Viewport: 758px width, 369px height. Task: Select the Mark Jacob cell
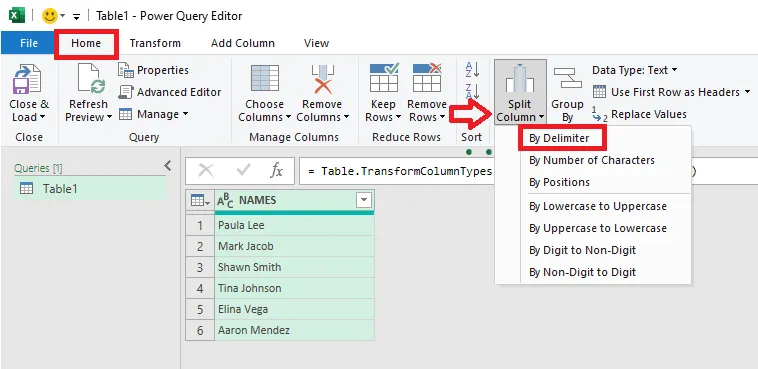(294, 246)
